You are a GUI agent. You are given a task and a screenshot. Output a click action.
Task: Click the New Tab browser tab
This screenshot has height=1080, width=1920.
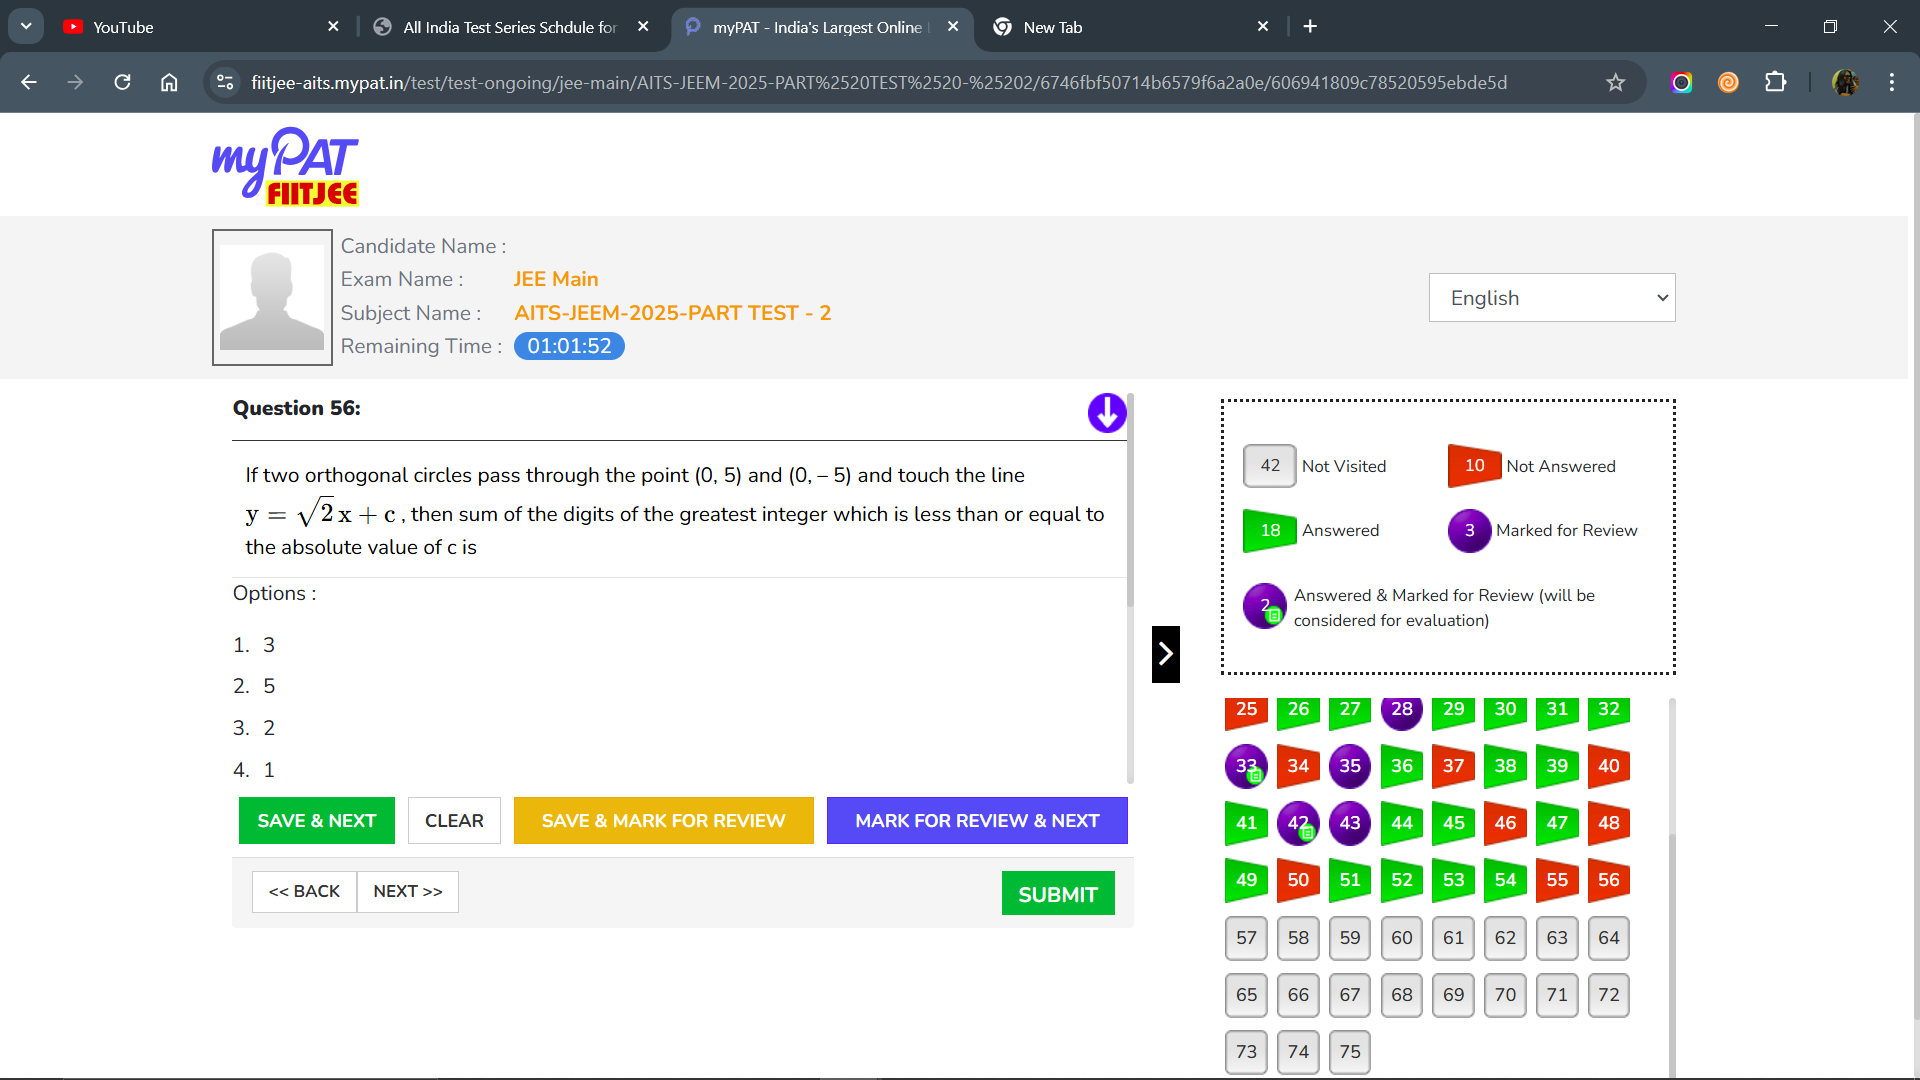pos(1127,26)
